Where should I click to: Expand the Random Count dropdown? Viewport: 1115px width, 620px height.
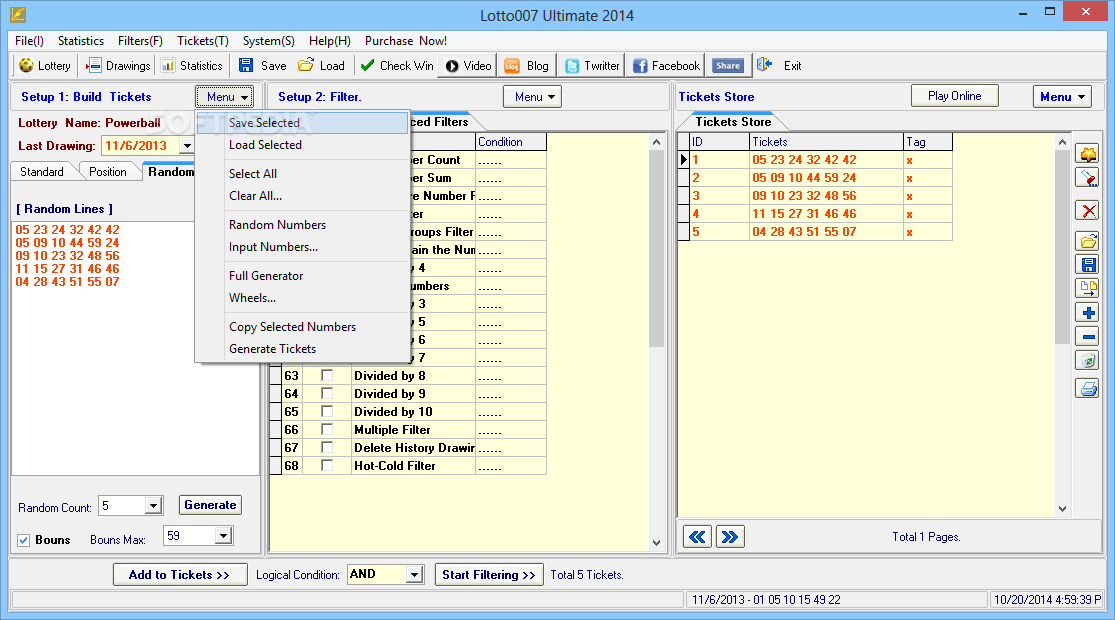pyautogui.click(x=154, y=506)
